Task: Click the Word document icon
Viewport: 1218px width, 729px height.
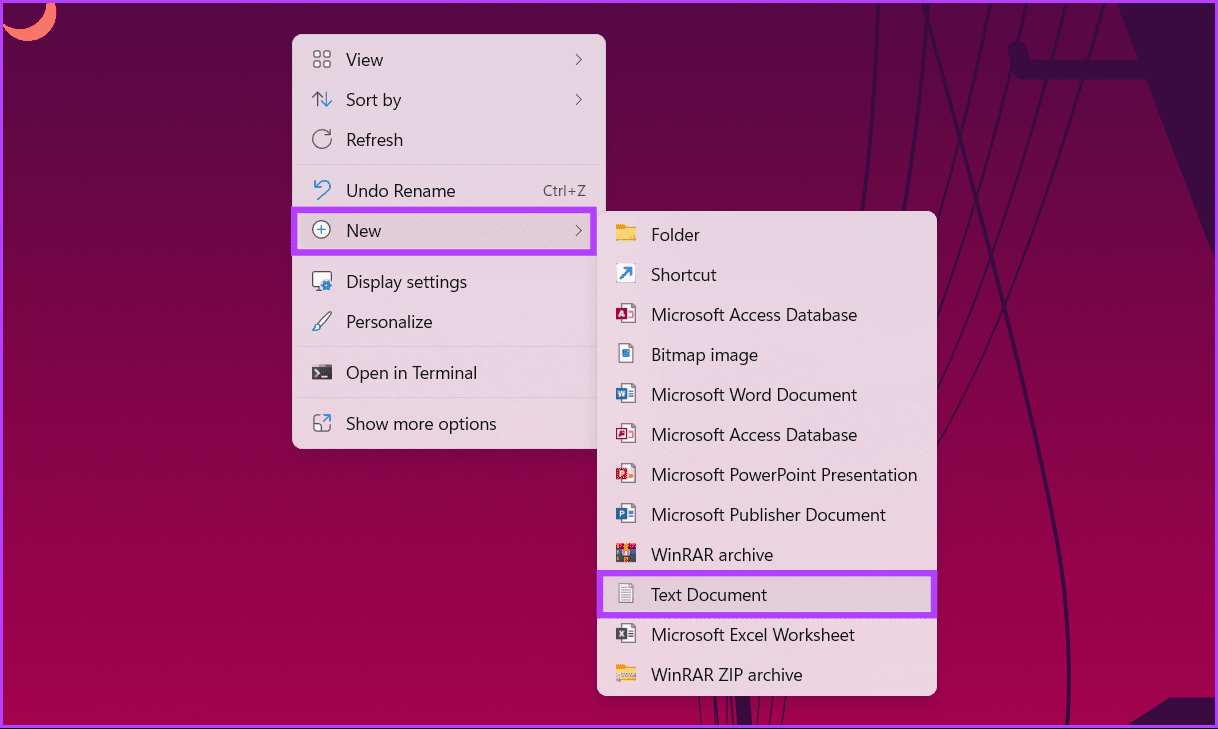Action: [626, 394]
